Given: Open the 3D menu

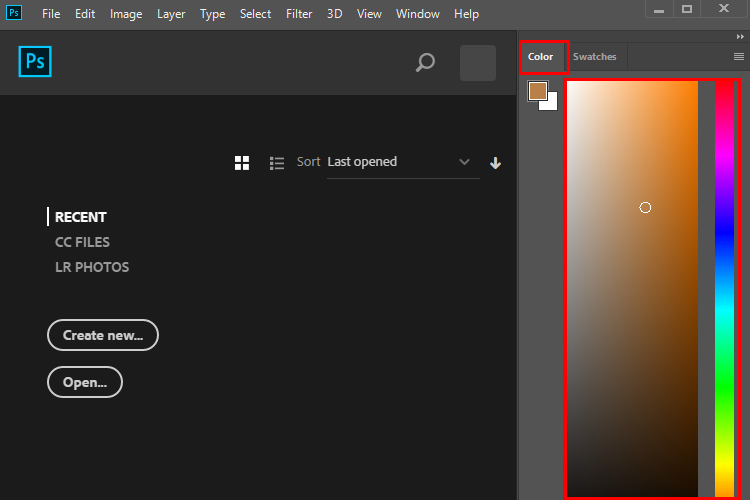Looking at the screenshot, I should click(334, 14).
